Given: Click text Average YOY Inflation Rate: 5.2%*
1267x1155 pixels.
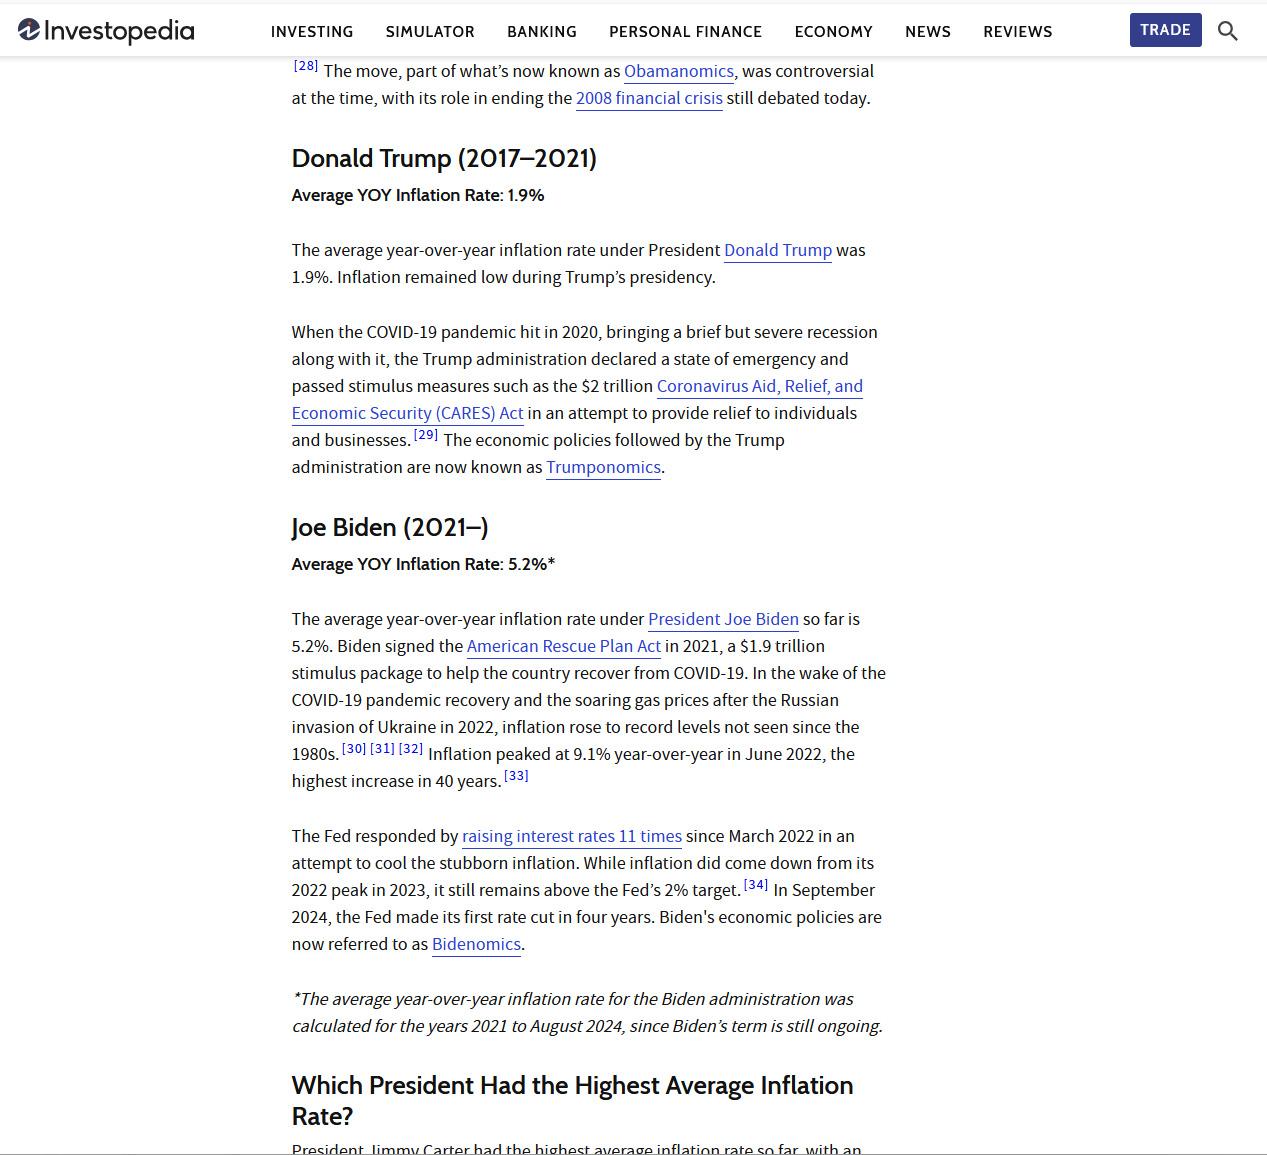Looking at the screenshot, I should coord(423,565).
